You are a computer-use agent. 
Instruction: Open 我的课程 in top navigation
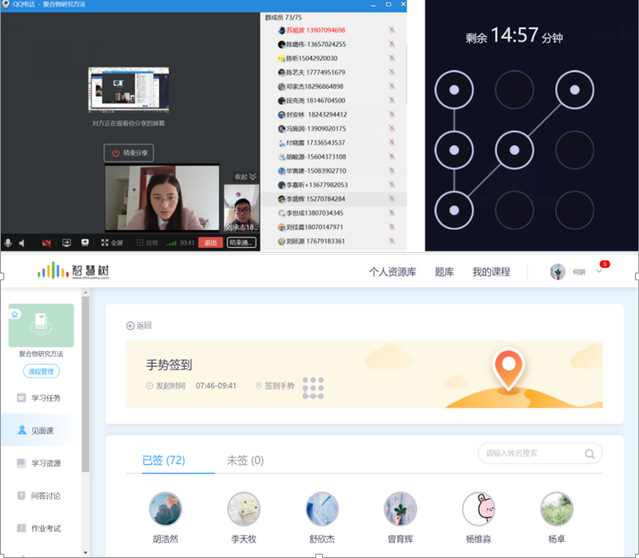point(491,271)
